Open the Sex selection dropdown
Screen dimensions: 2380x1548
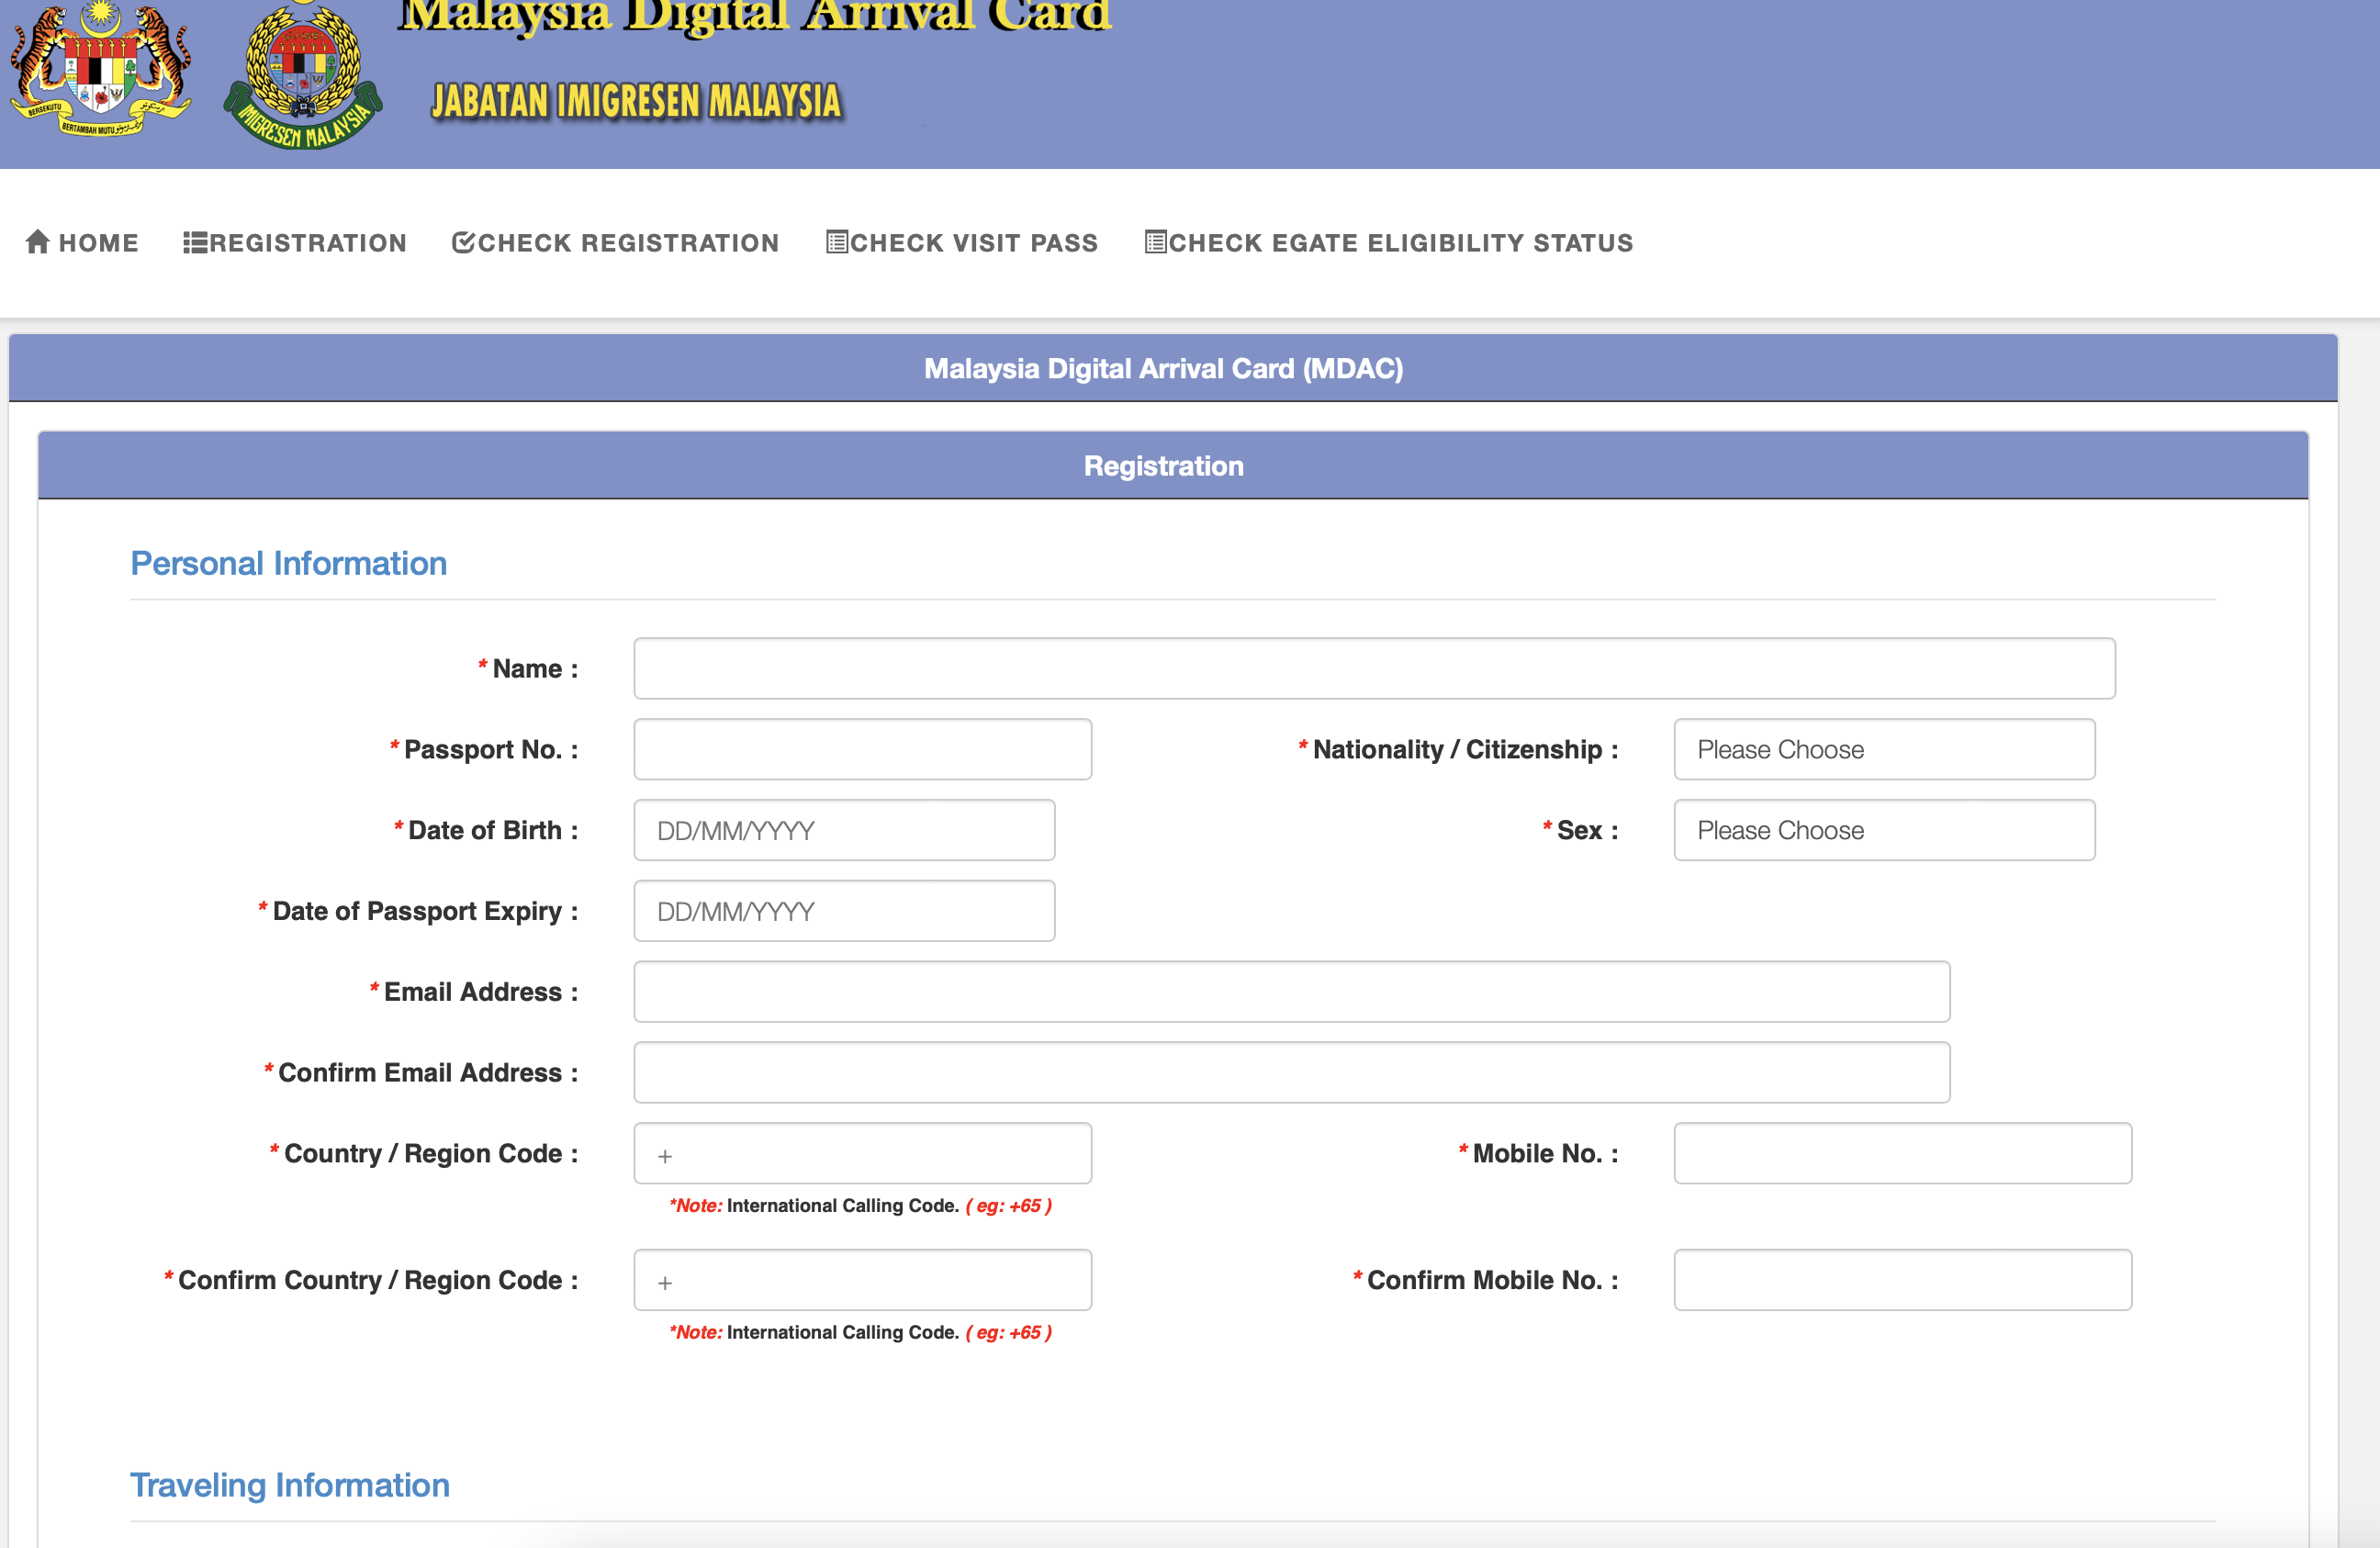pyautogui.click(x=1883, y=830)
